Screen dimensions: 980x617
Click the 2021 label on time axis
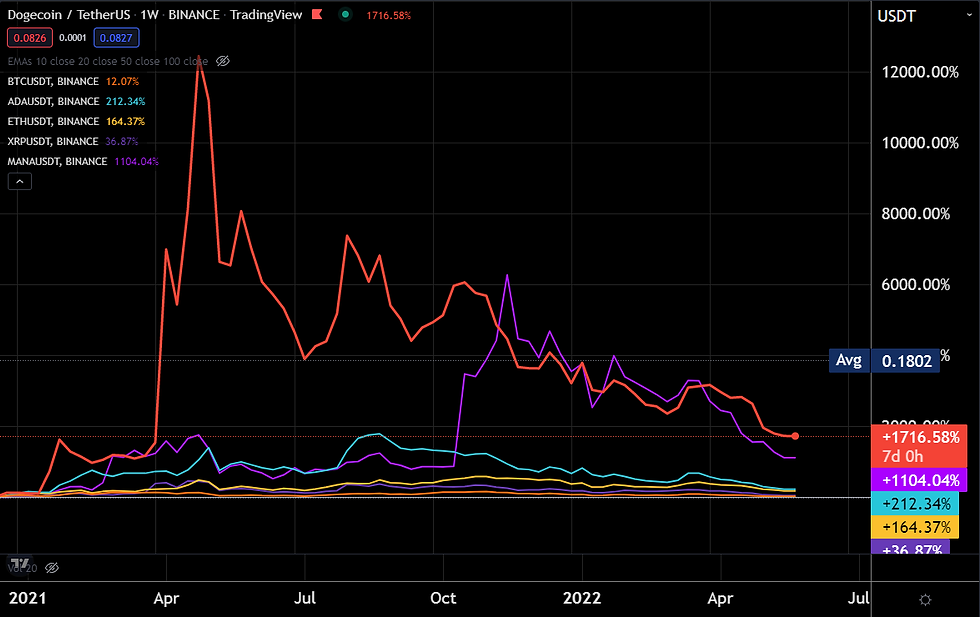(x=28, y=598)
